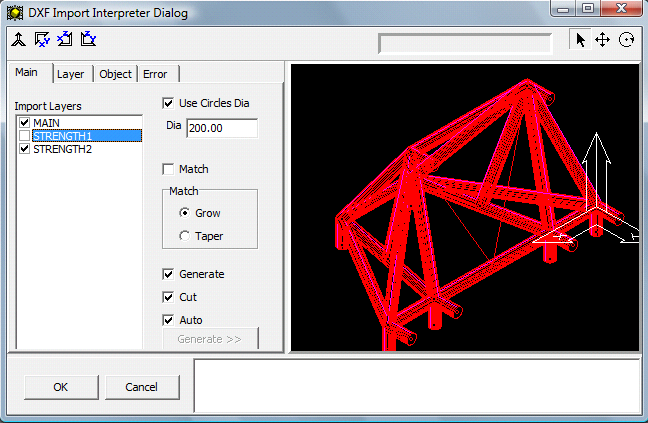
Task: Uncheck the MAIN layer checkbox
Action: pyautogui.click(x=25, y=123)
